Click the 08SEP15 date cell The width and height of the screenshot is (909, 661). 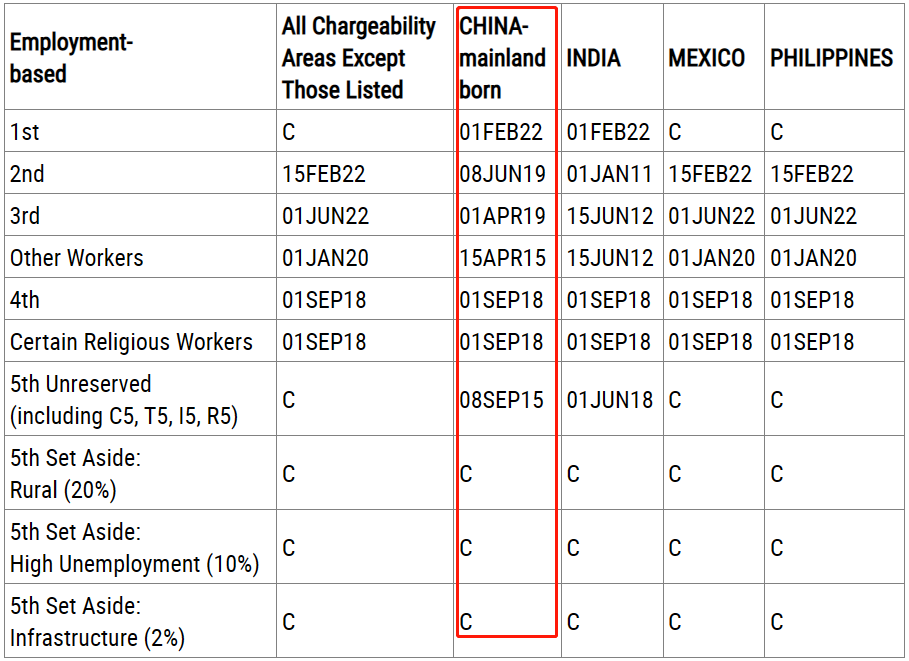coord(502,400)
